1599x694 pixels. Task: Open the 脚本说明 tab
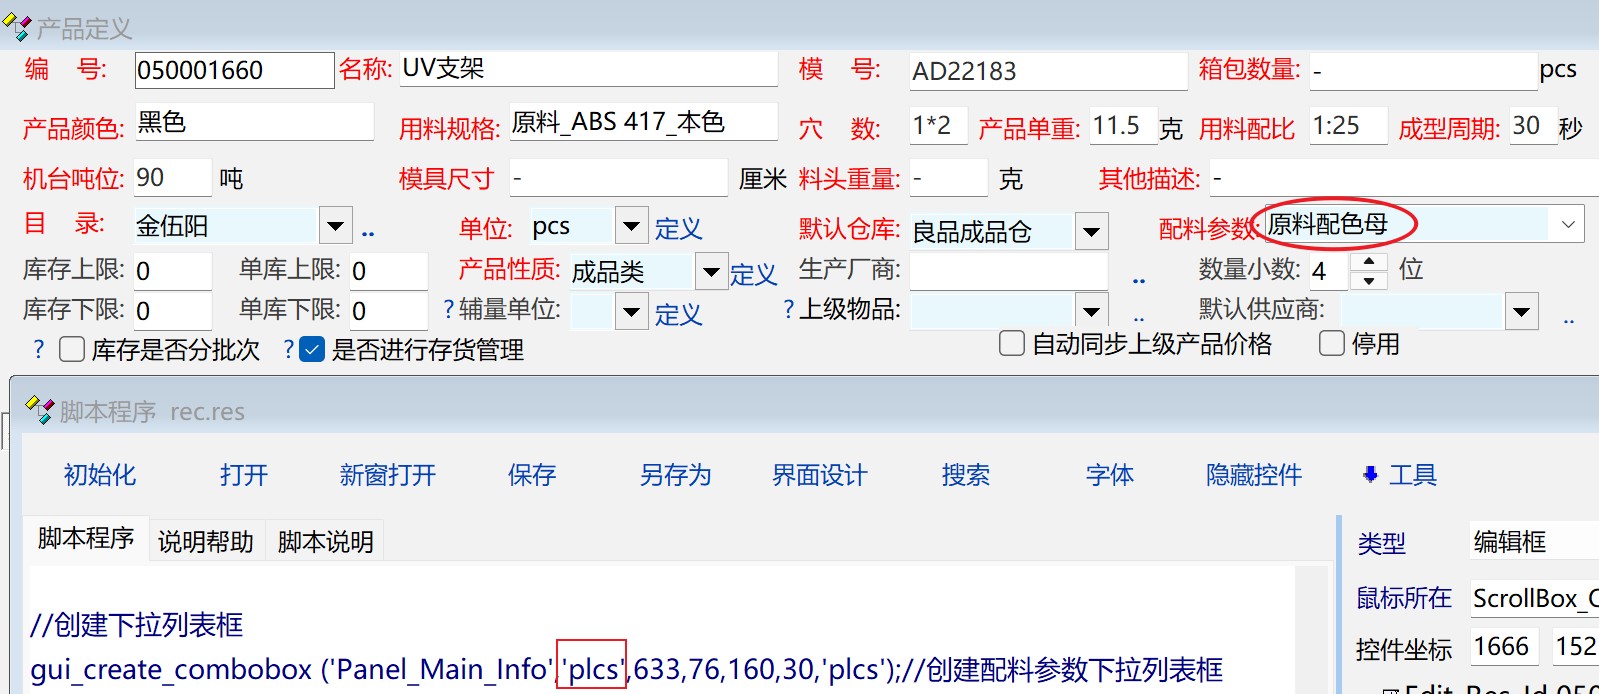[x=325, y=541]
